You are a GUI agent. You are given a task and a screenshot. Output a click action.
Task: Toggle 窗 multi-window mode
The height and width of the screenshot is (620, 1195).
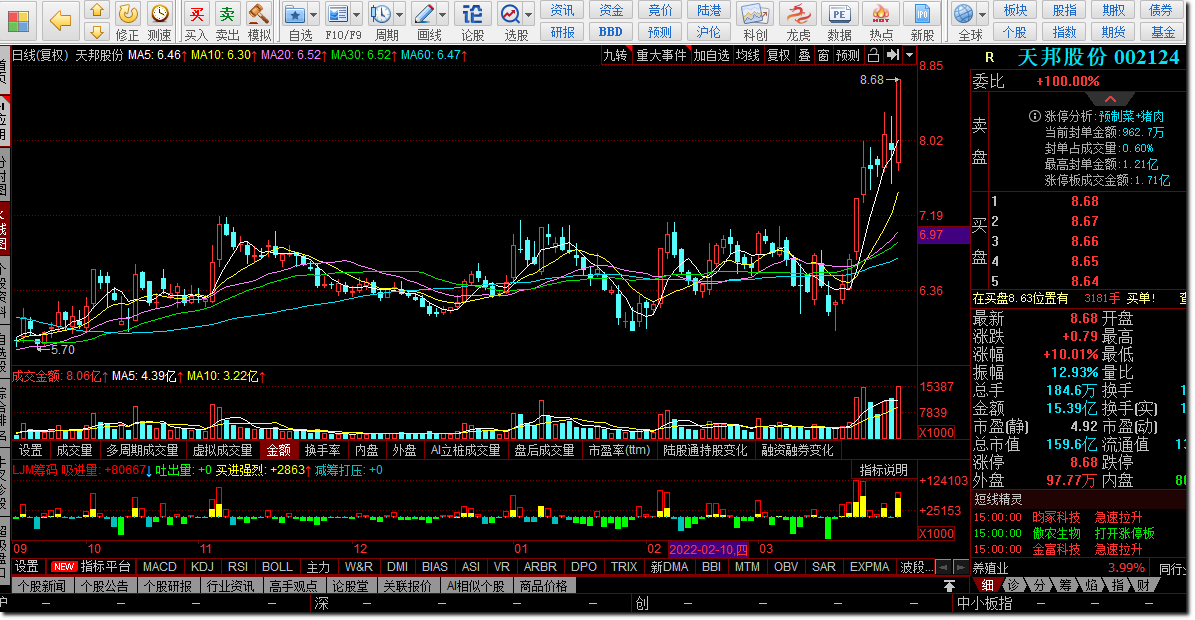point(823,55)
